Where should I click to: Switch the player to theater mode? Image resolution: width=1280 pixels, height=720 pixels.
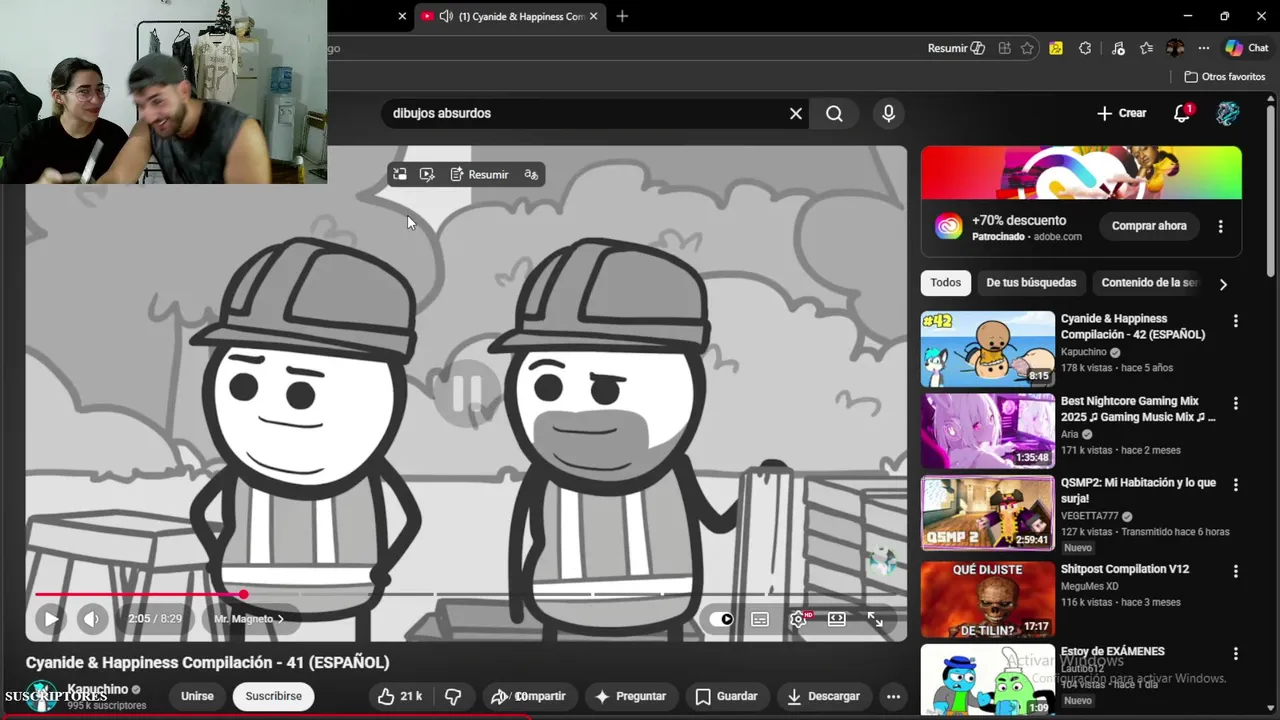click(837, 619)
